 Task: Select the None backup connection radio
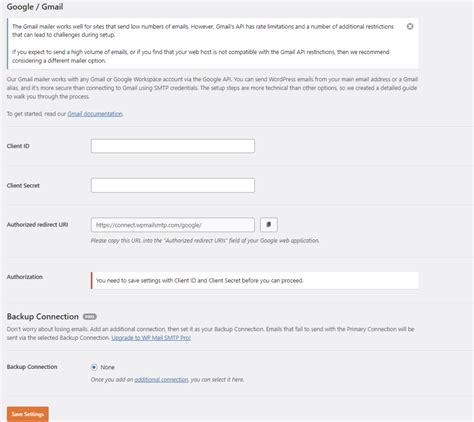[94, 367]
